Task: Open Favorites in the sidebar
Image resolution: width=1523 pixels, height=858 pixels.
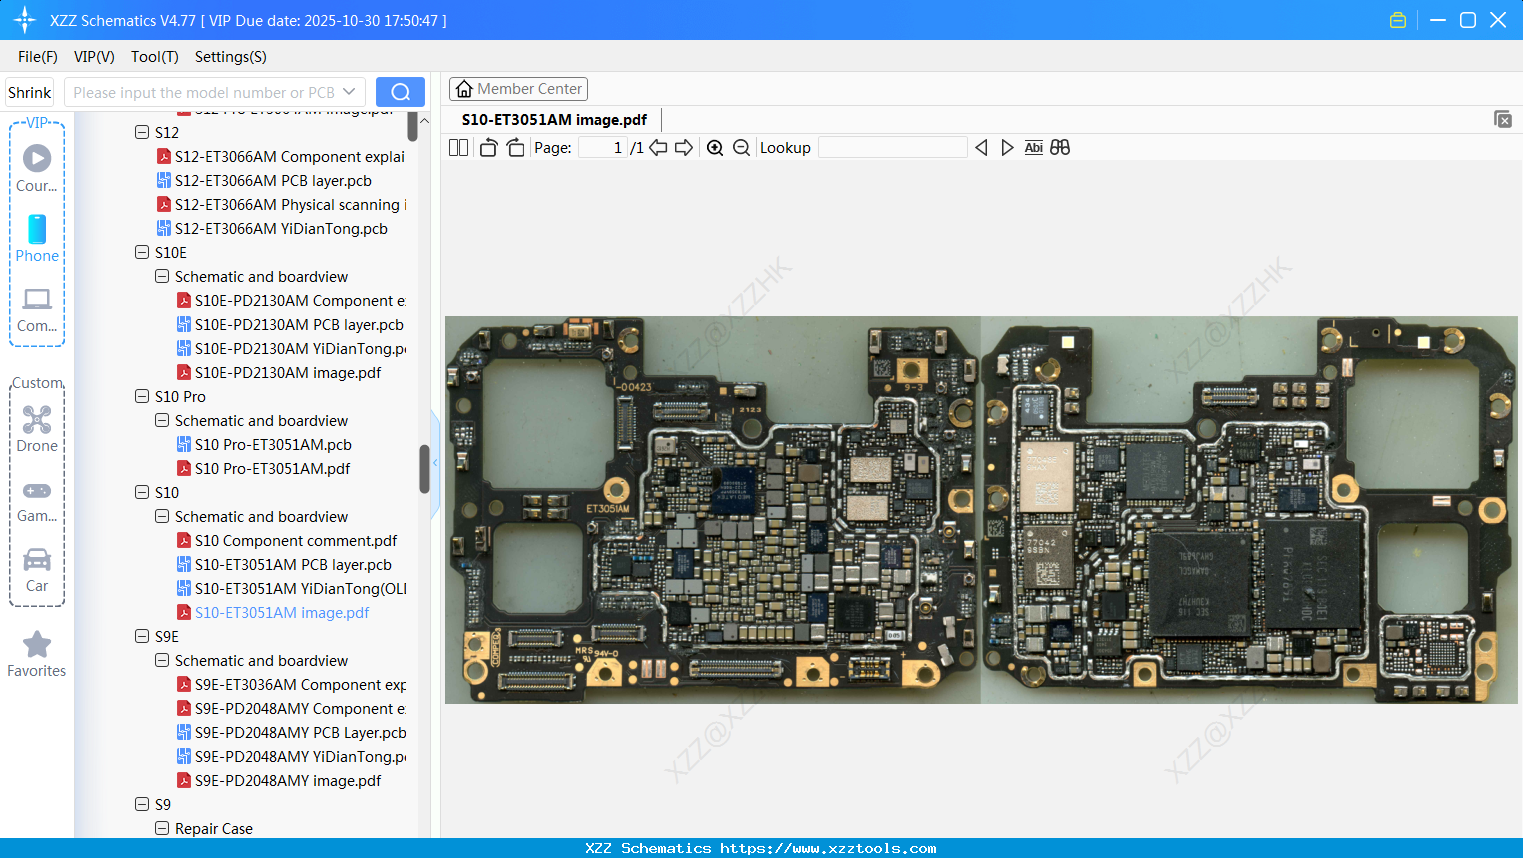Action: point(37,654)
